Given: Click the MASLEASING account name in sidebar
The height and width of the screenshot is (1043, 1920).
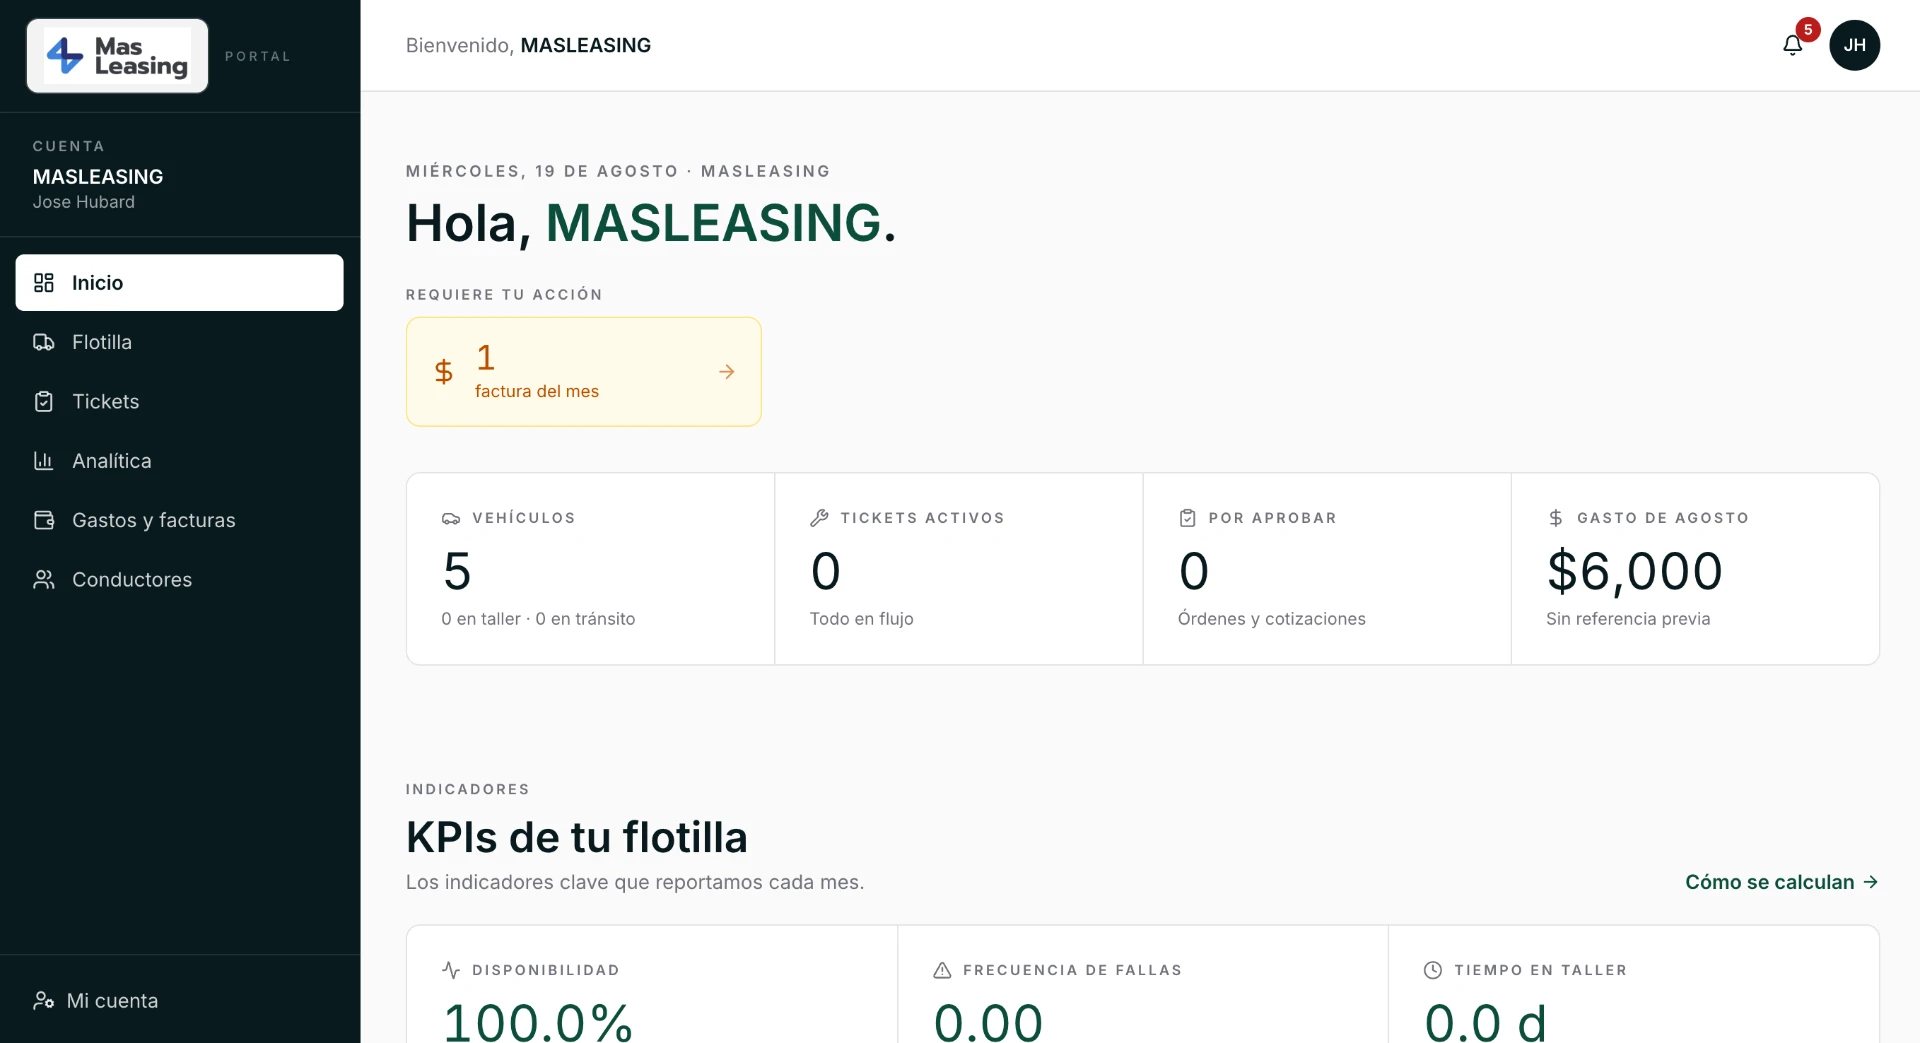Looking at the screenshot, I should 98,177.
